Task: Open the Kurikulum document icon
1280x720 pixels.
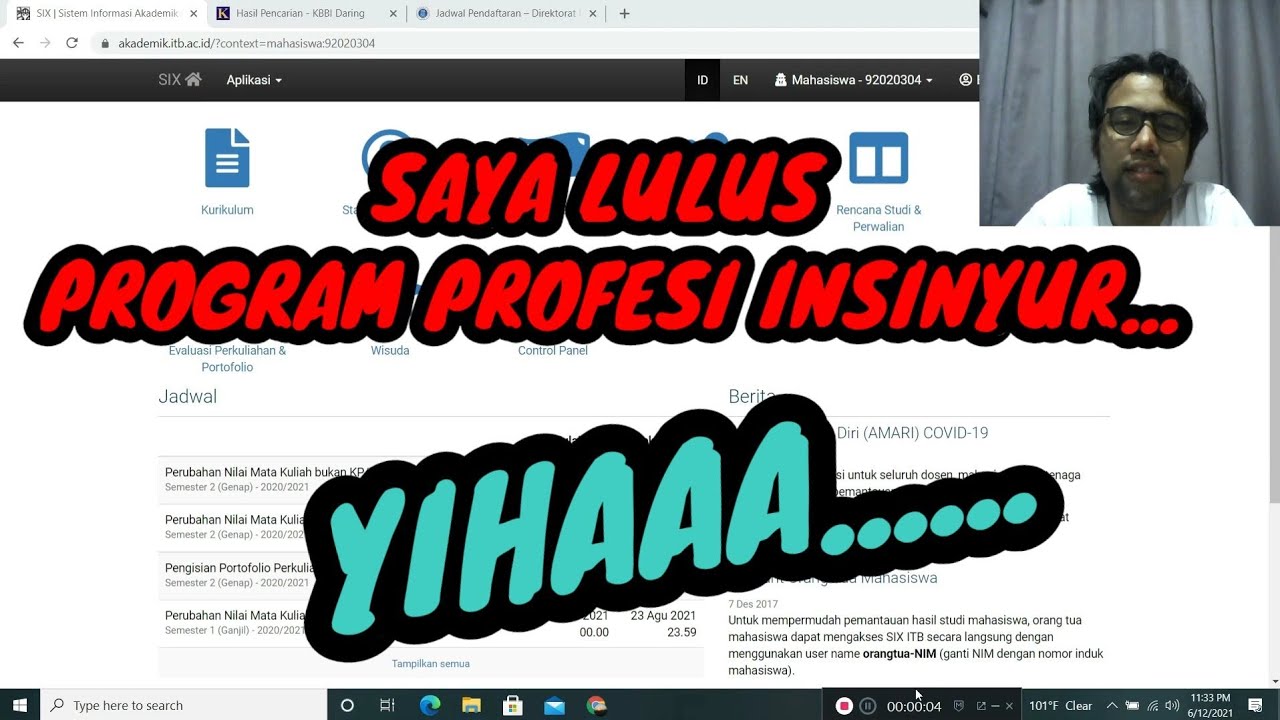Action: (227, 158)
